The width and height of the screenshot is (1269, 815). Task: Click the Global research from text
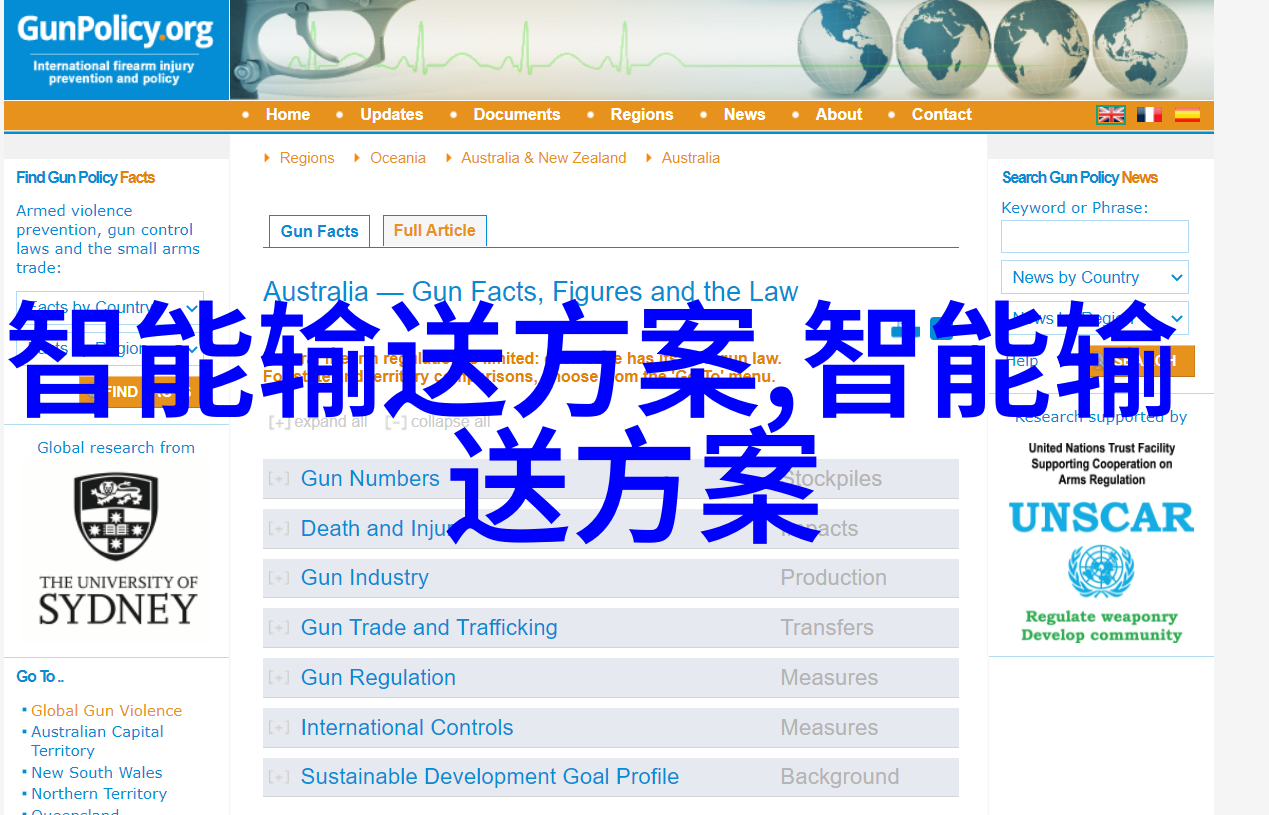pyautogui.click(x=116, y=448)
